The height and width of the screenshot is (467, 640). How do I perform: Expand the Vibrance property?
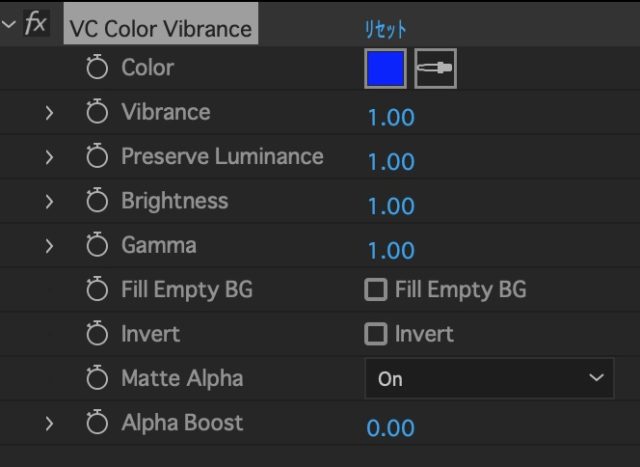click(x=49, y=113)
